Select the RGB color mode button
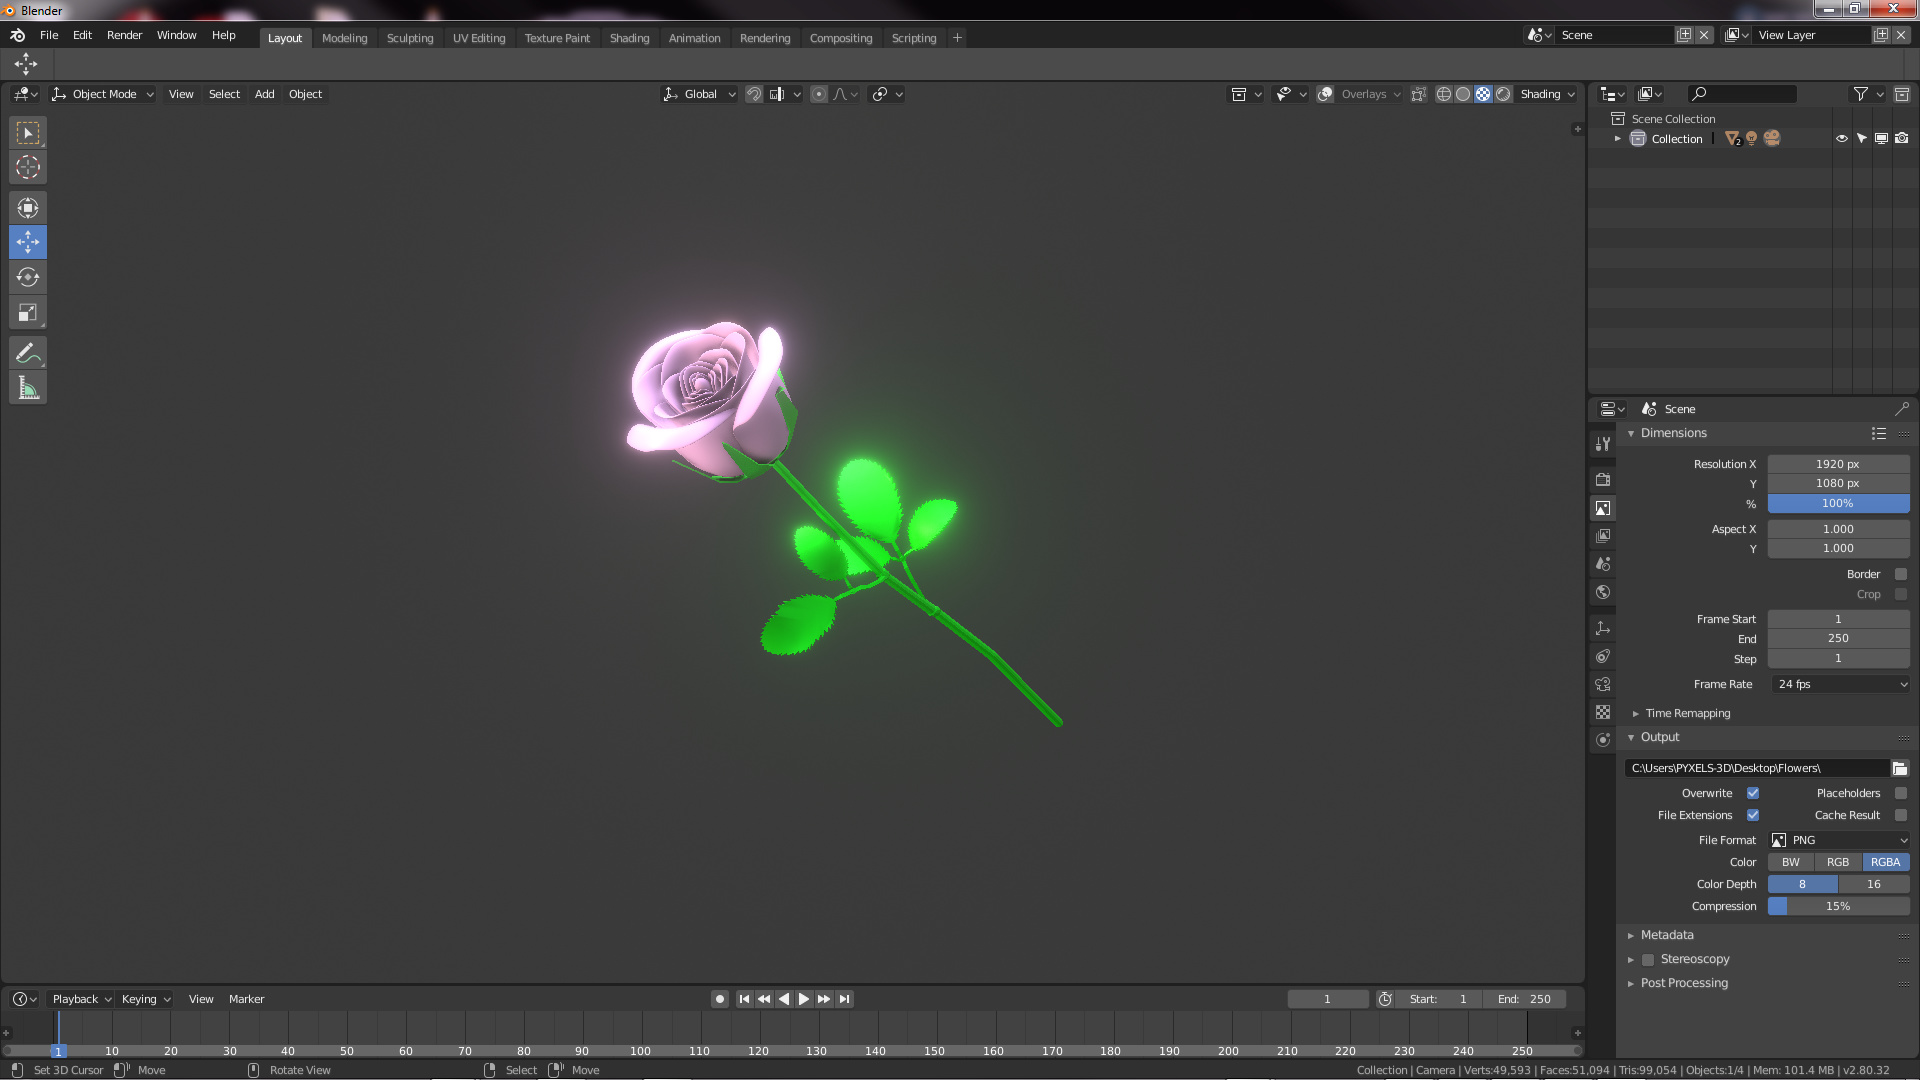 (x=1837, y=861)
